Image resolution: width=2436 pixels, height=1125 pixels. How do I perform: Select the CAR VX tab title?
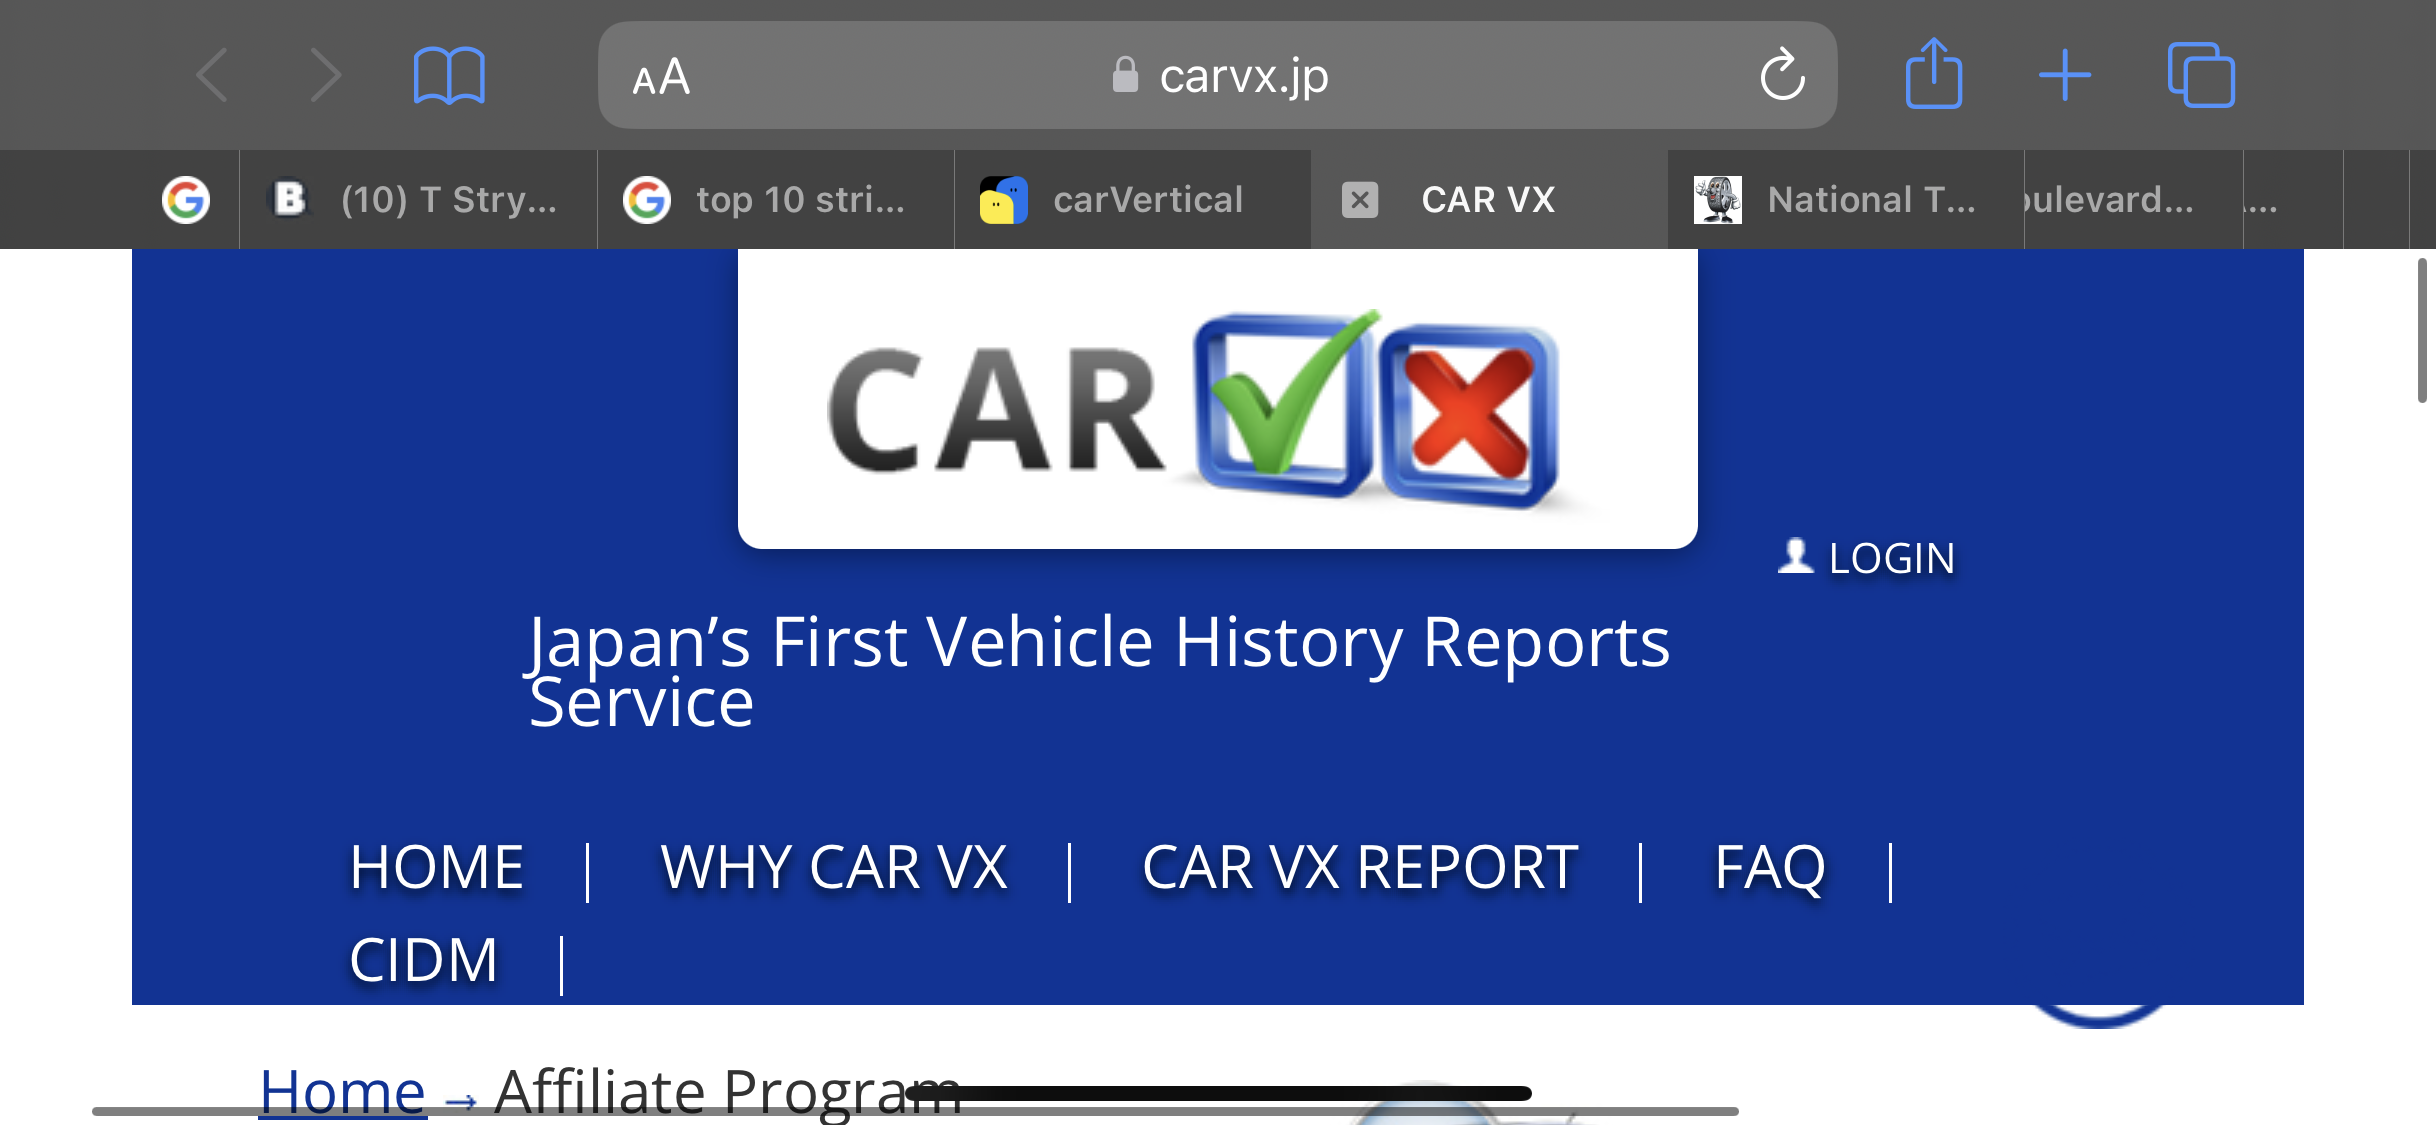tap(1488, 200)
